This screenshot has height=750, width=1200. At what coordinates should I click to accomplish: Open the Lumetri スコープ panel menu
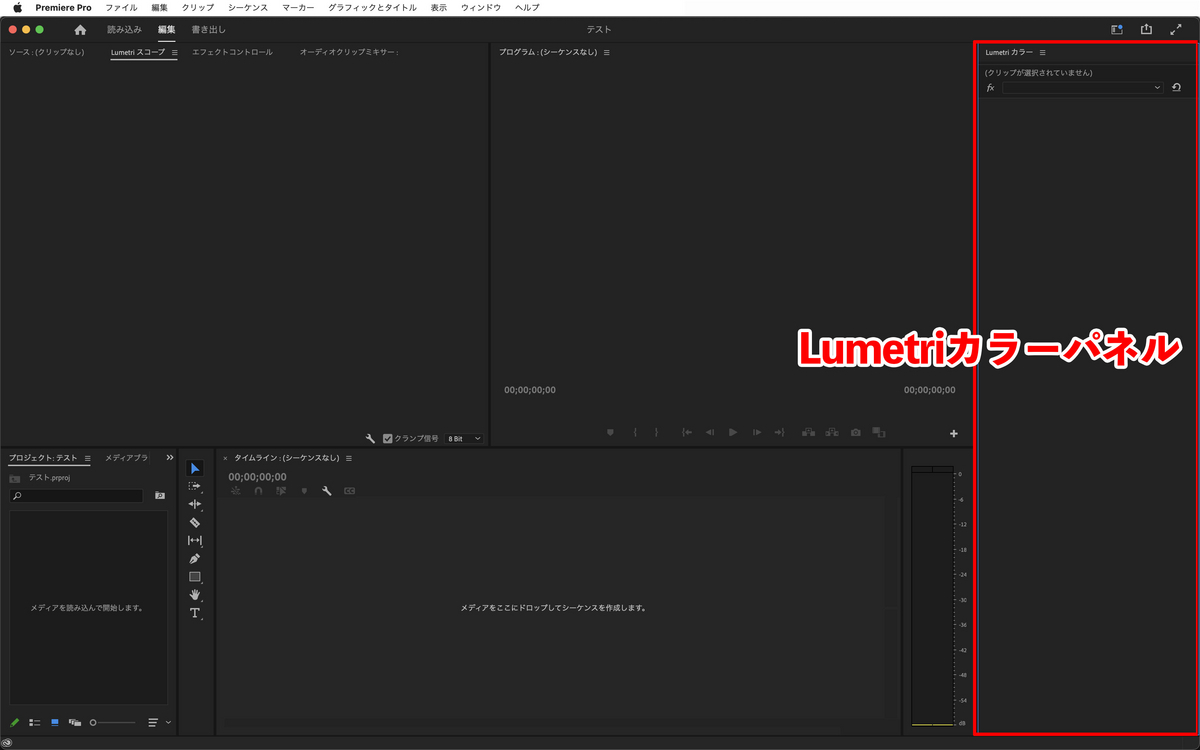pos(174,52)
